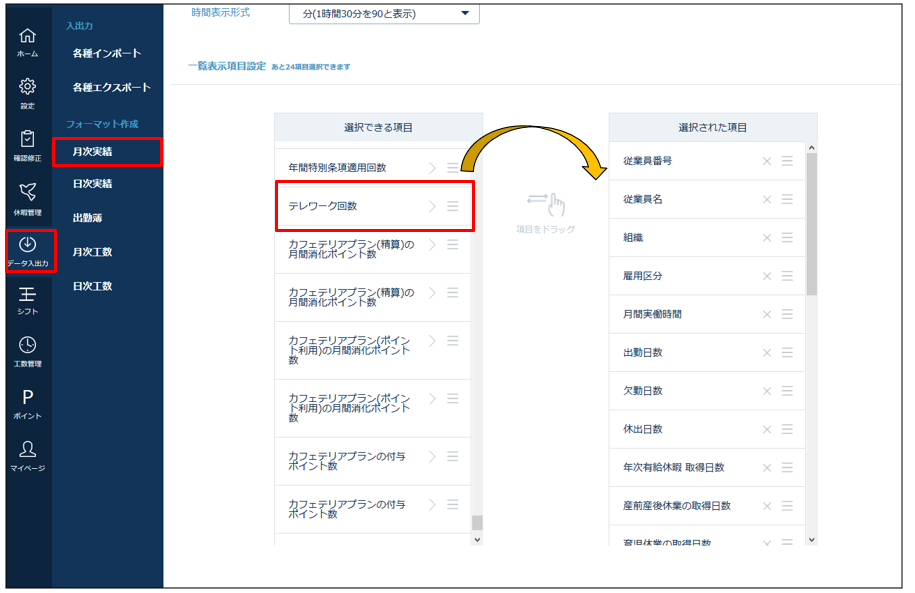
Task: Click scroll-down arrow of 選択された項目 list
Action: click(x=812, y=540)
